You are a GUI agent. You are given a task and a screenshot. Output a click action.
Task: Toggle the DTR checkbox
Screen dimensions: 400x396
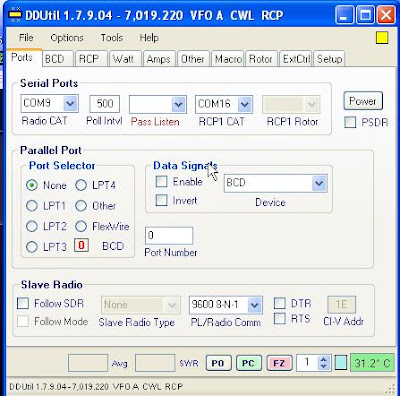coord(280,303)
